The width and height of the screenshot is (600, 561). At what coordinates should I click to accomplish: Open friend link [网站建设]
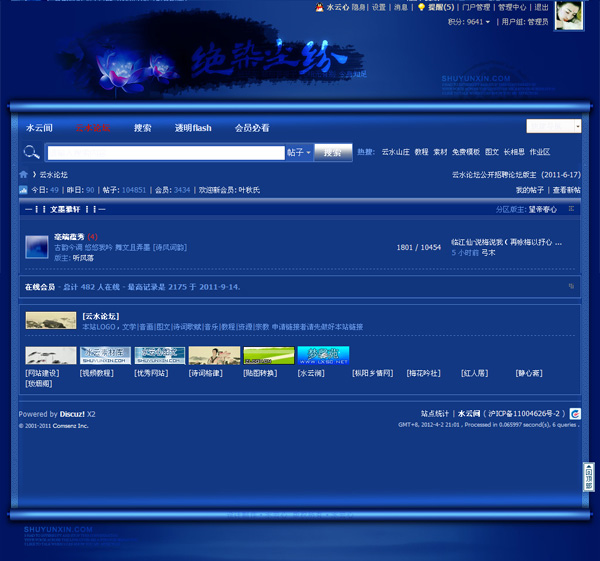(x=42, y=373)
